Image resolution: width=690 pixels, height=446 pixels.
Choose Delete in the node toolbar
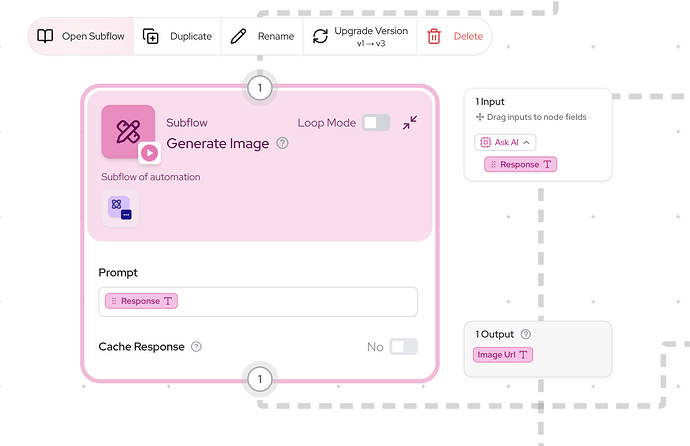455,36
